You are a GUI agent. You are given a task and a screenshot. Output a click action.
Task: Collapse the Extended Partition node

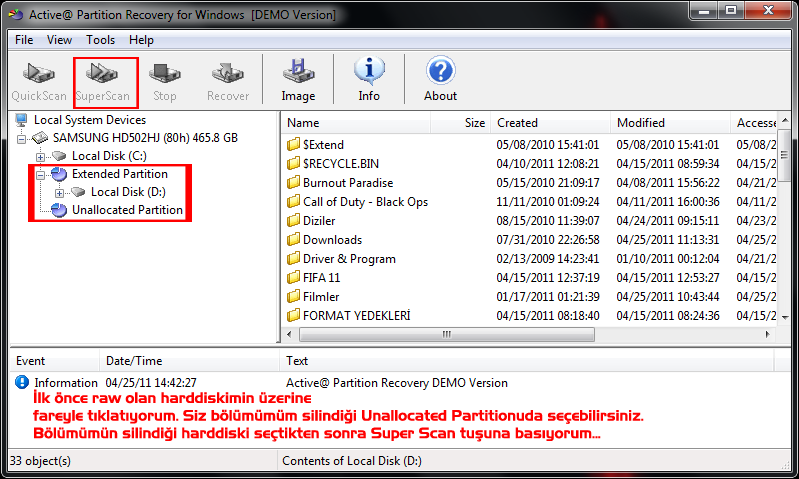(40, 175)
